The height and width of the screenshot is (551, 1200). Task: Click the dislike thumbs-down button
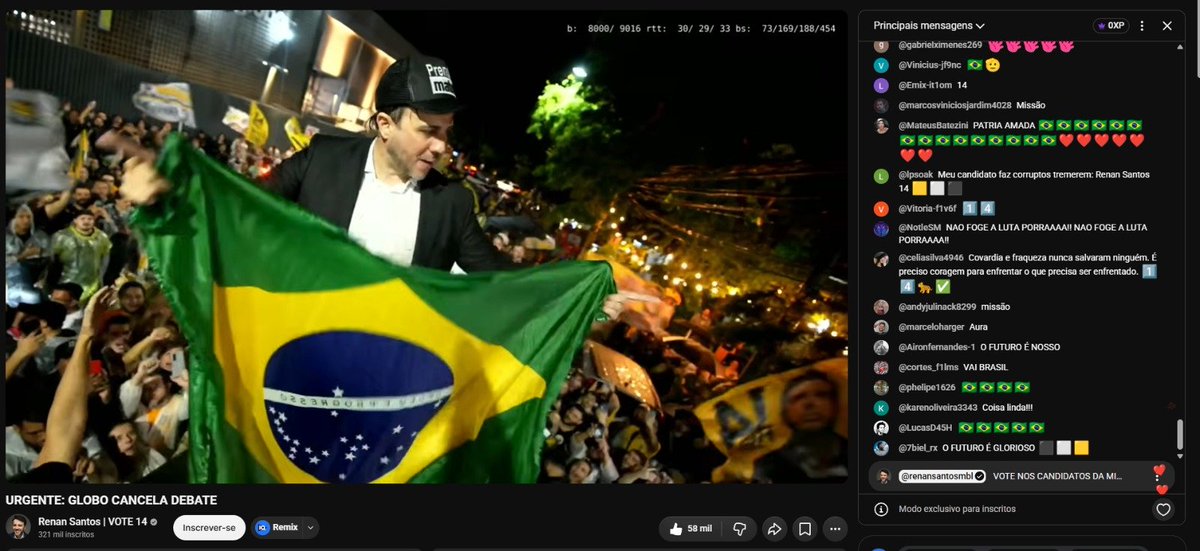(741, 528)
